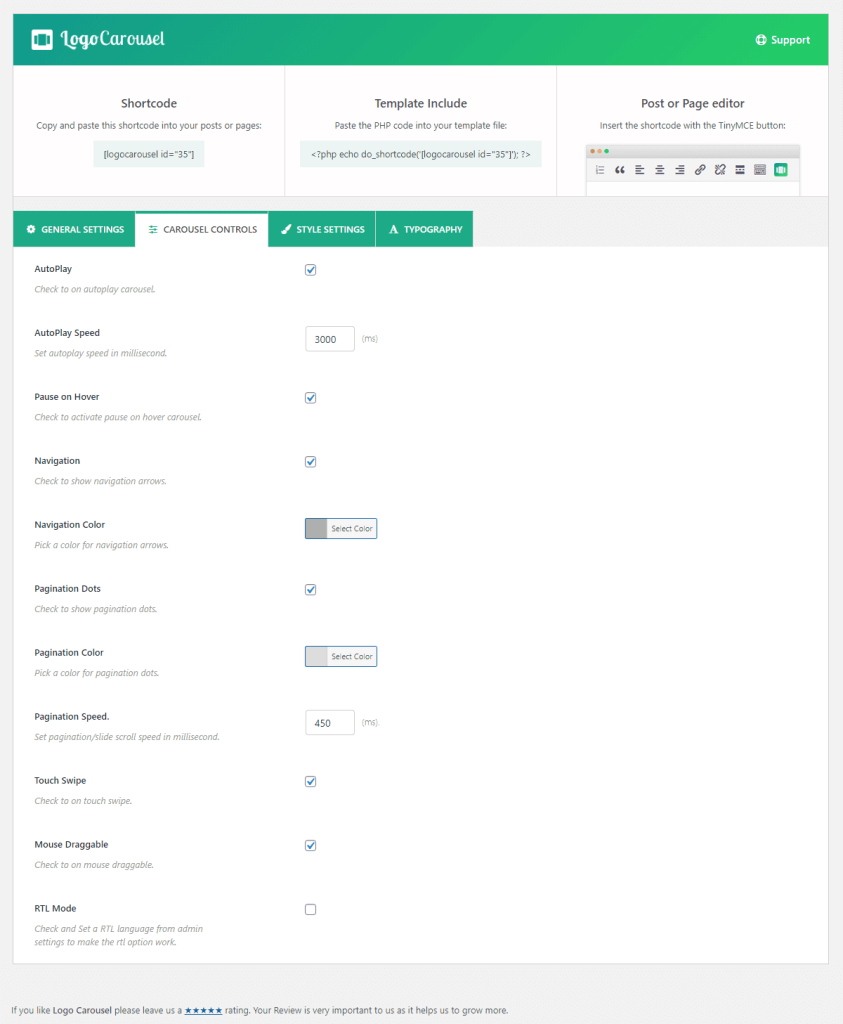843x1024 pixels.
Task: Click the Read More tag icon in TinyMCE
Action: [x=739, y=170]
